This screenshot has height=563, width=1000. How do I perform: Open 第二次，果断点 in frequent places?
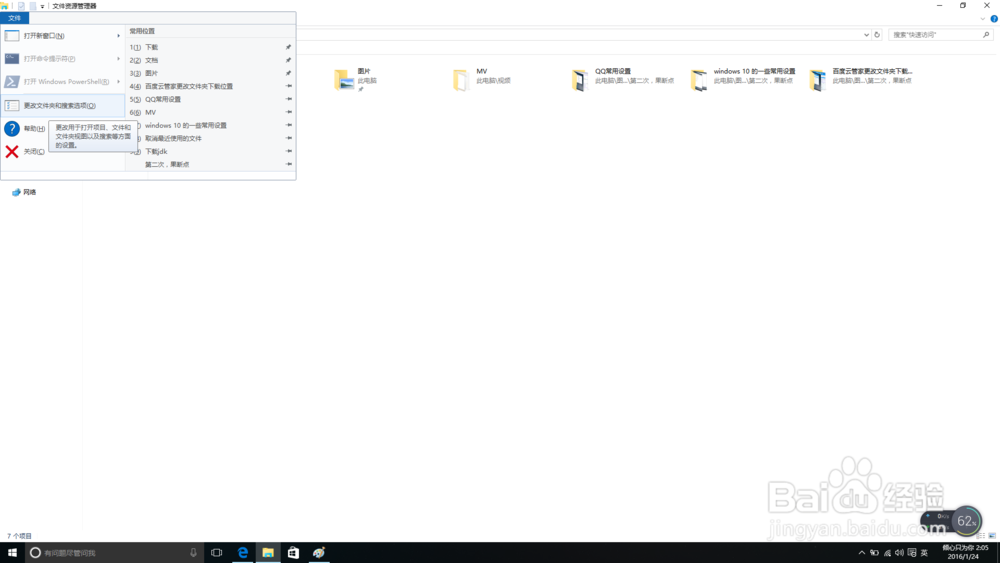point(210,165)
